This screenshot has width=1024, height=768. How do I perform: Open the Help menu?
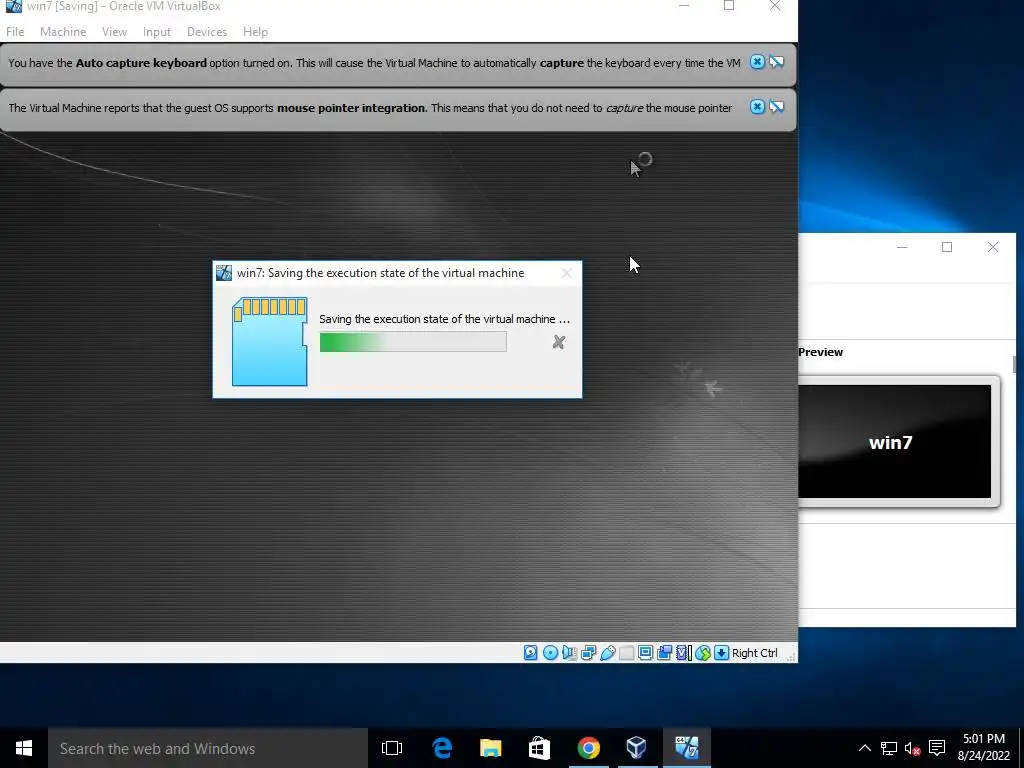(x=255, y=31)
